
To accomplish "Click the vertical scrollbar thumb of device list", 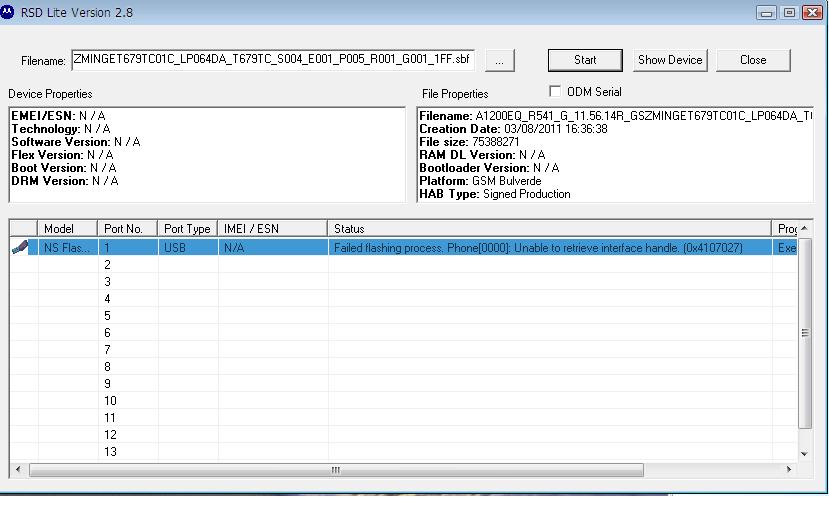I will pyautogui.click(x=805, y=333).
